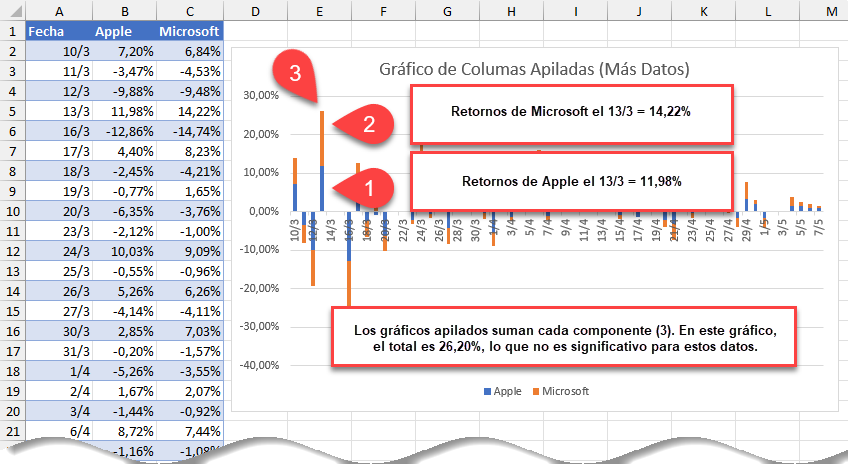Select entire column B by its header
This screenshot has height=464, width=848.
[124, 11]
